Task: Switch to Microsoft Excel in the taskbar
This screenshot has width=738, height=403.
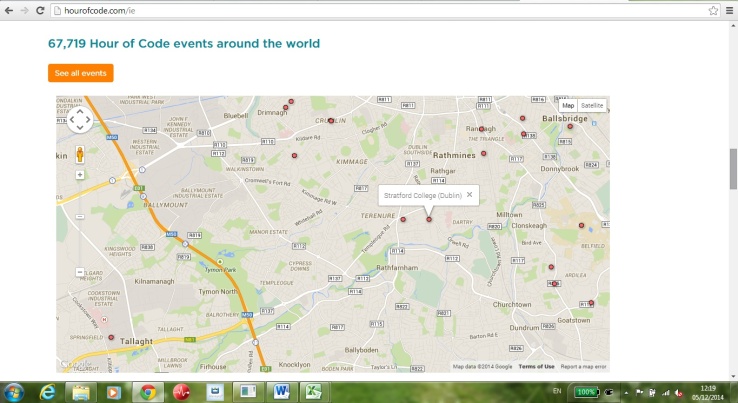Action: (314, 392)
